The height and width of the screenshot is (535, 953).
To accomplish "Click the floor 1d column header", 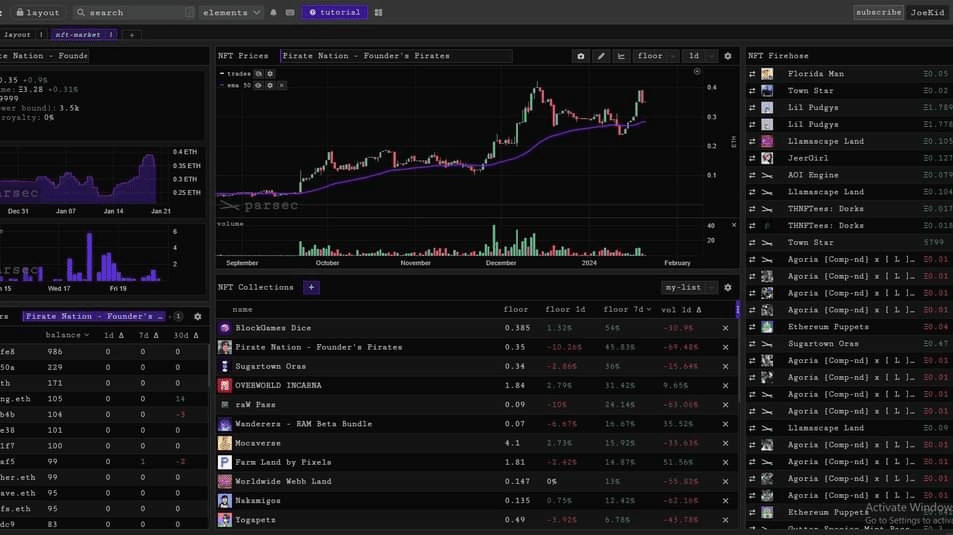I will pyautogui.click(x=565, y=309).
